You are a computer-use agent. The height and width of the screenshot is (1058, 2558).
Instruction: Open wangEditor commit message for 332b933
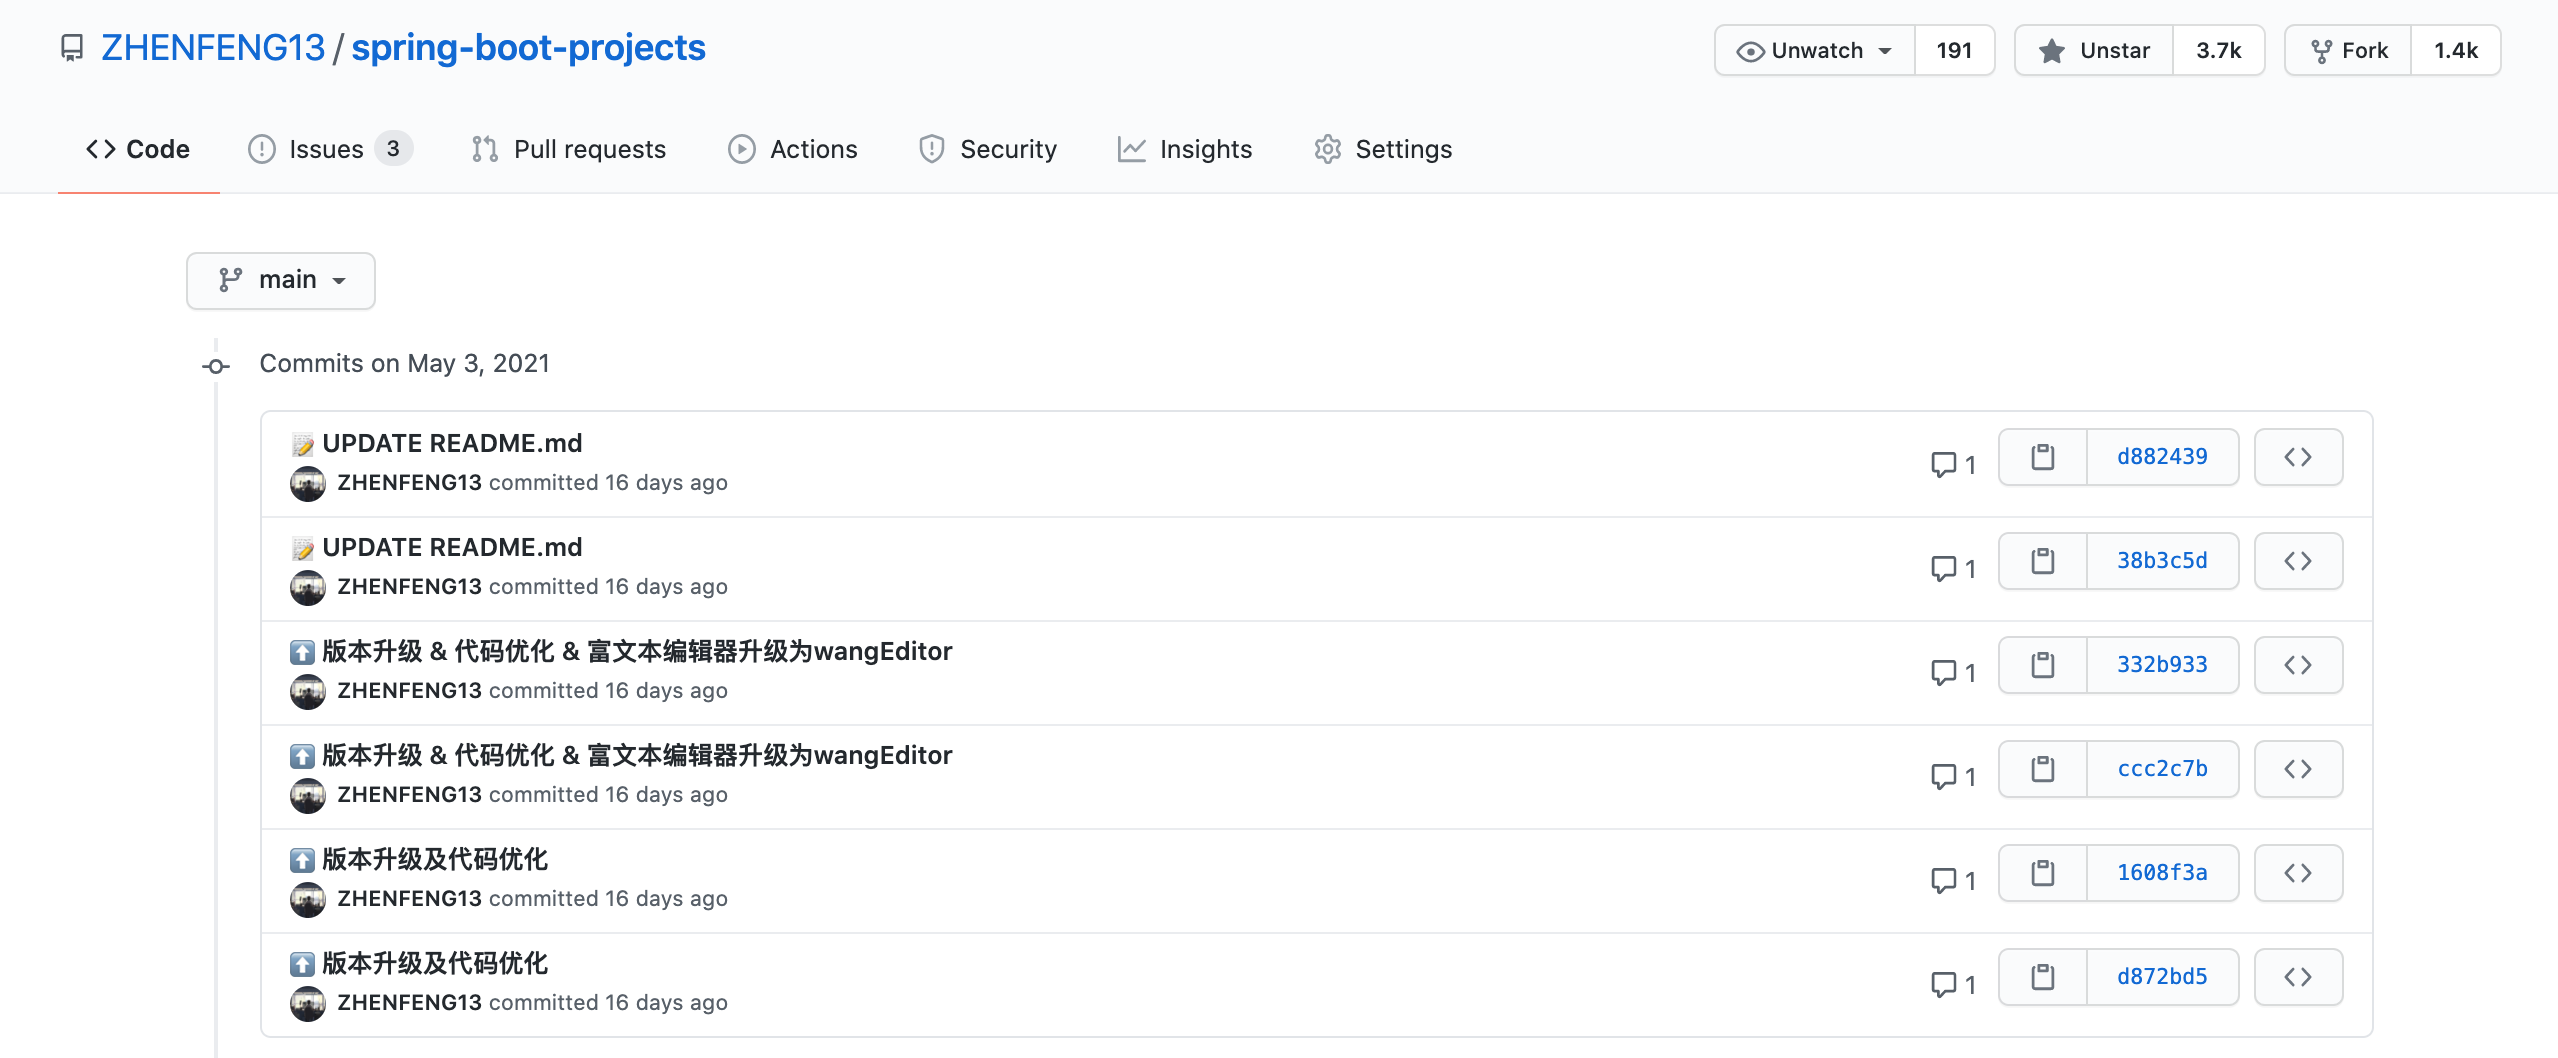coord(637,651)
